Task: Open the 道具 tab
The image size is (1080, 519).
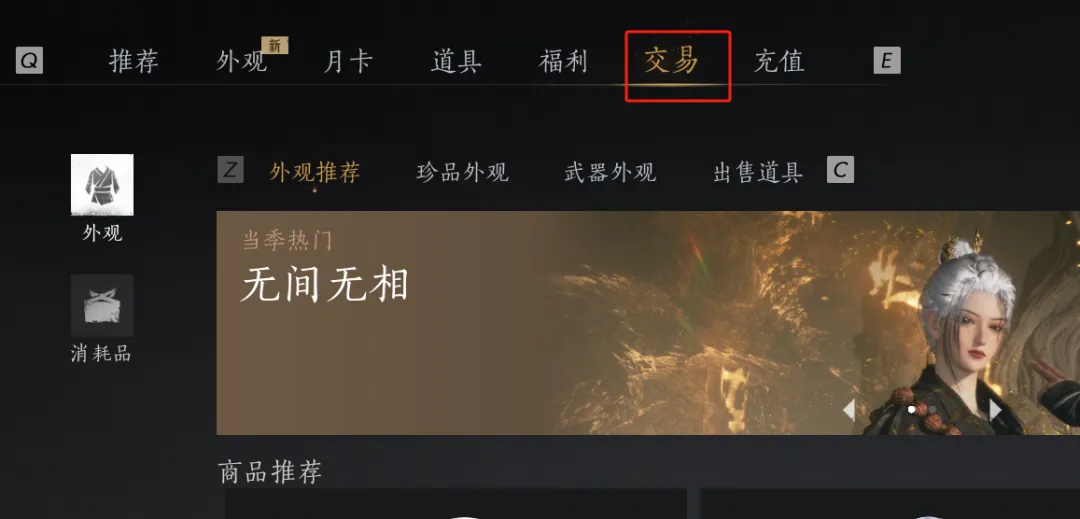Action: pos(456,61)
